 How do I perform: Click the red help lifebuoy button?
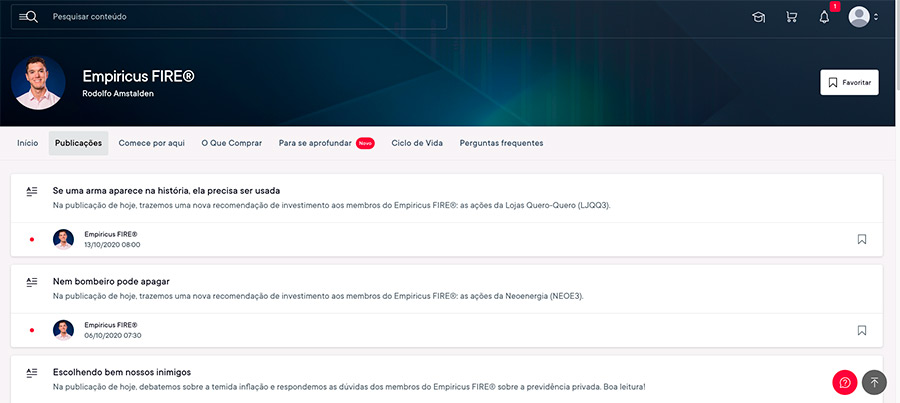[845, 382]
